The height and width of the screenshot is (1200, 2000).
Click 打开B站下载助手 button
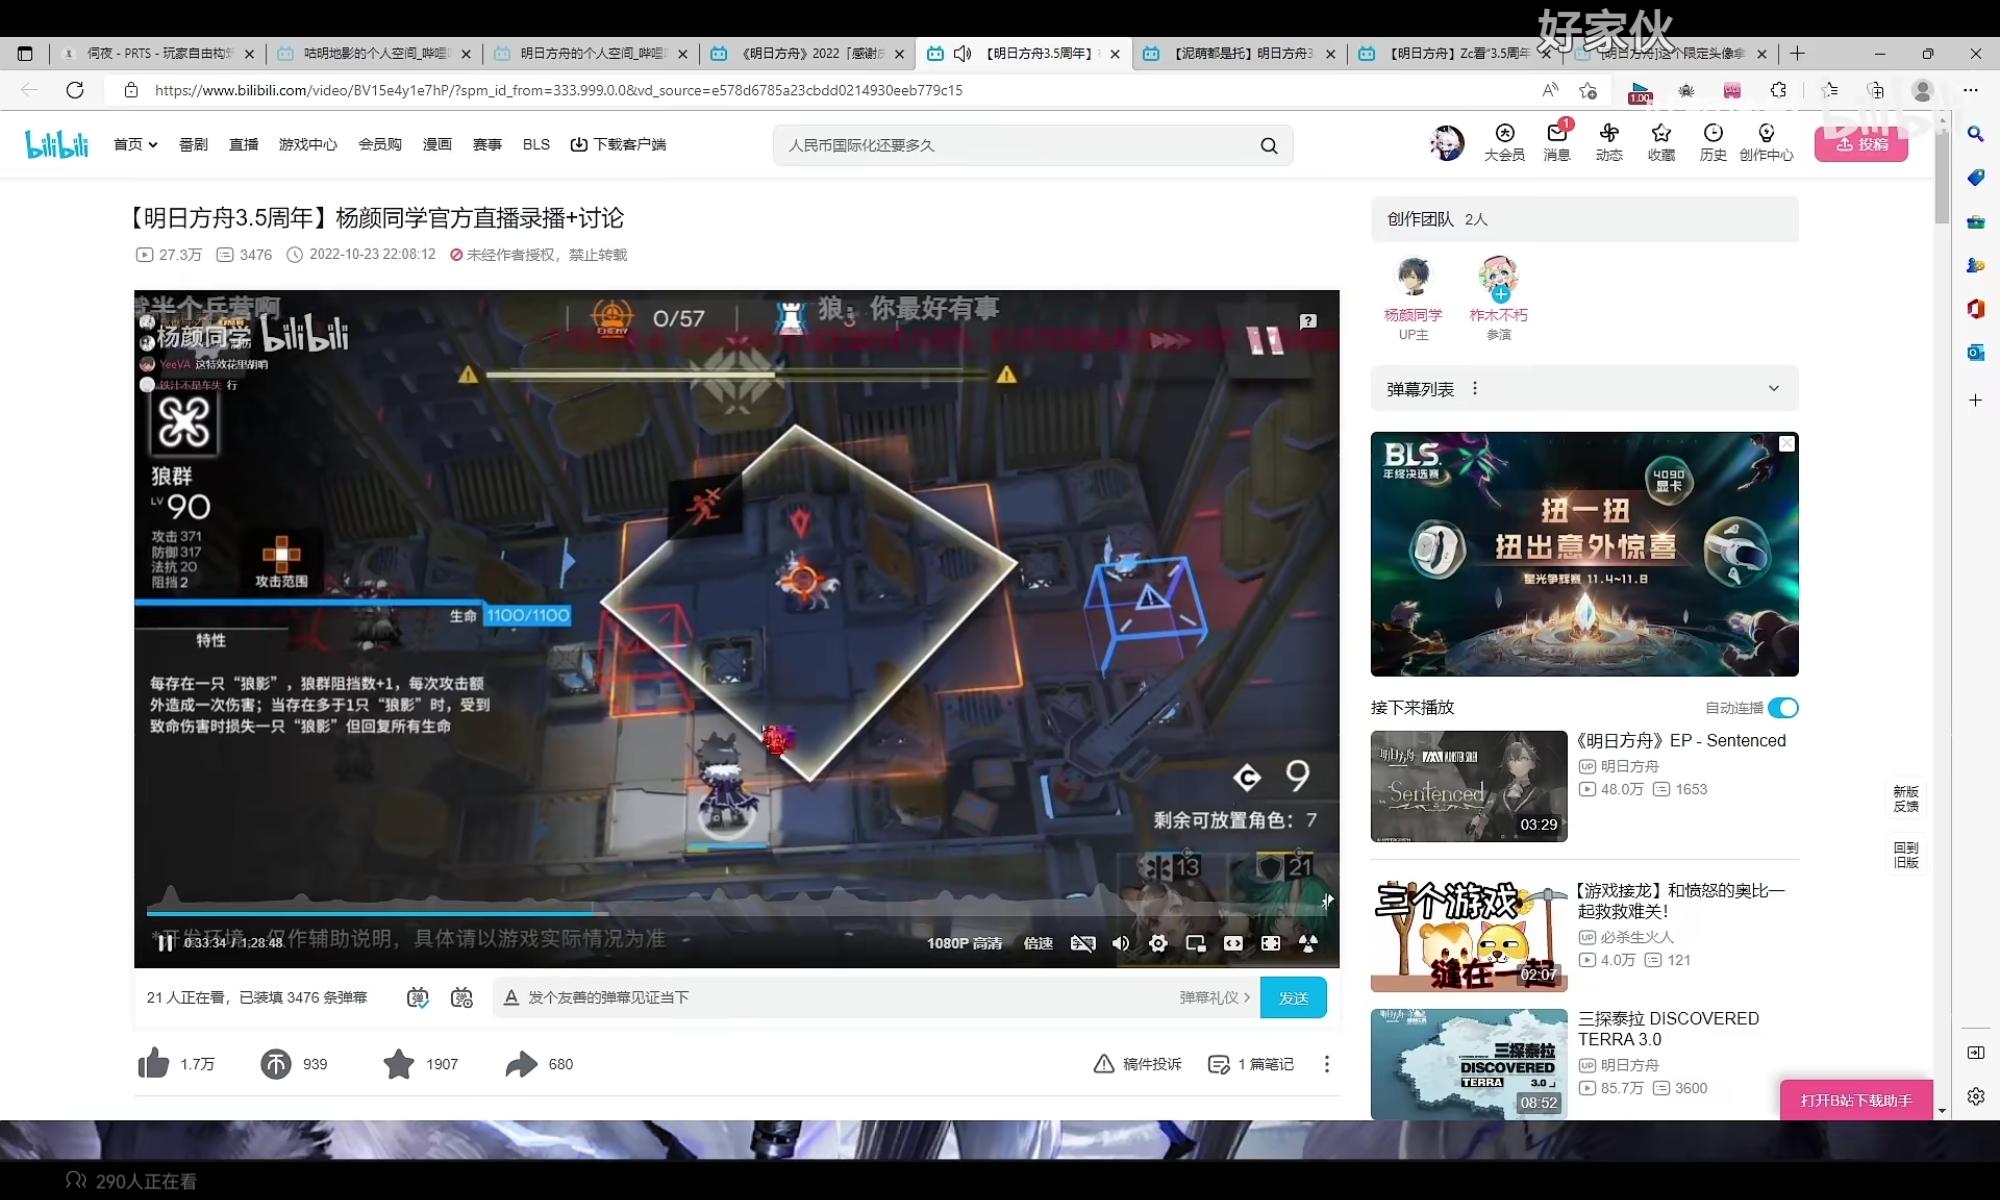pos(1856,1100)
